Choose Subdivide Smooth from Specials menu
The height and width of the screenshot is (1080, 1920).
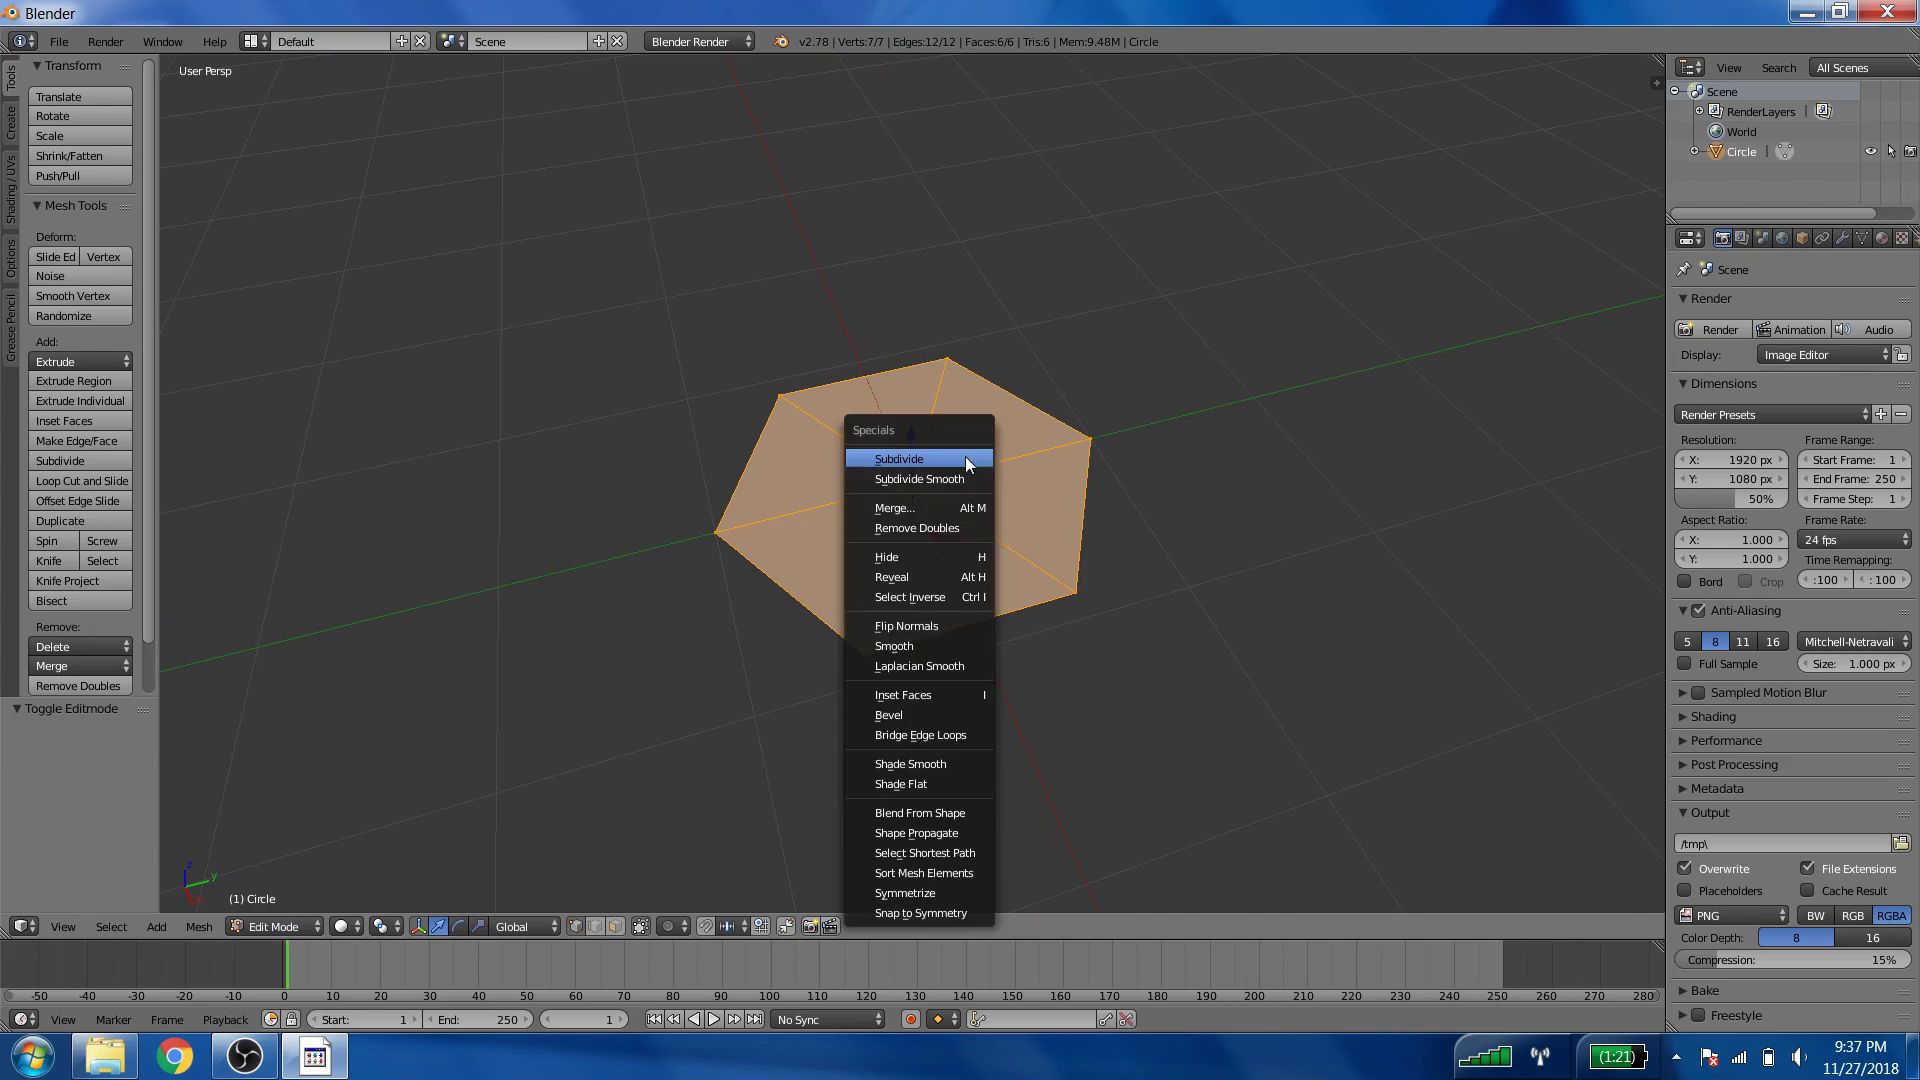pos(919,479)
